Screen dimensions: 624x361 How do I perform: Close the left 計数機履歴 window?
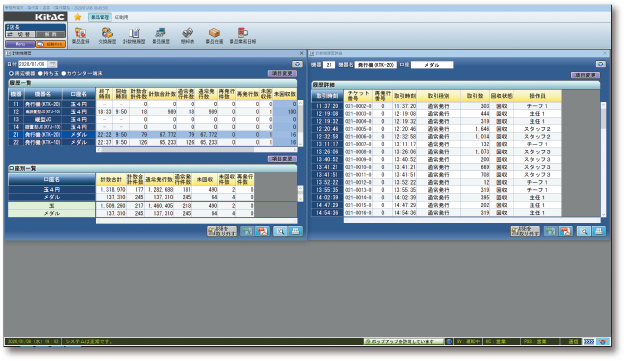[301, 53]
